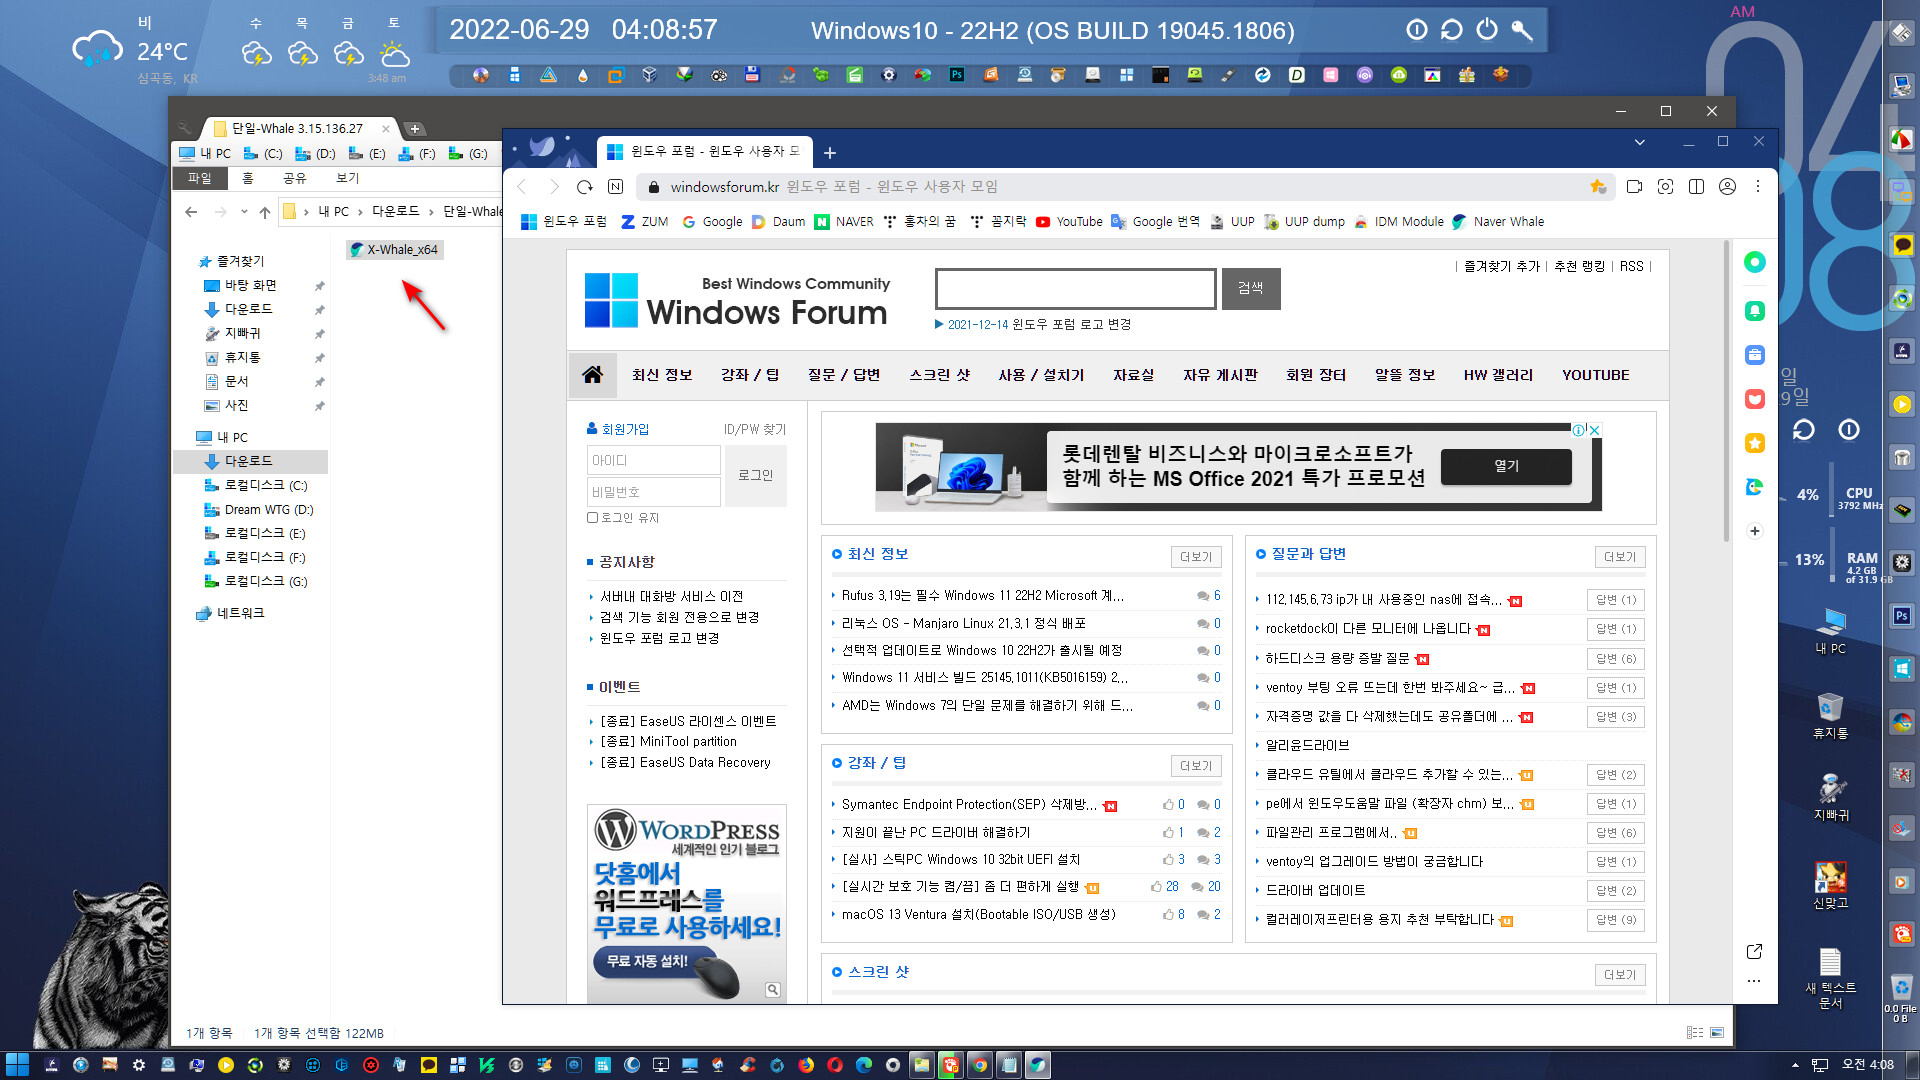Click the 검색 search button
This screenshot has height=1080, width=1920.
(x=1251, y=289)
